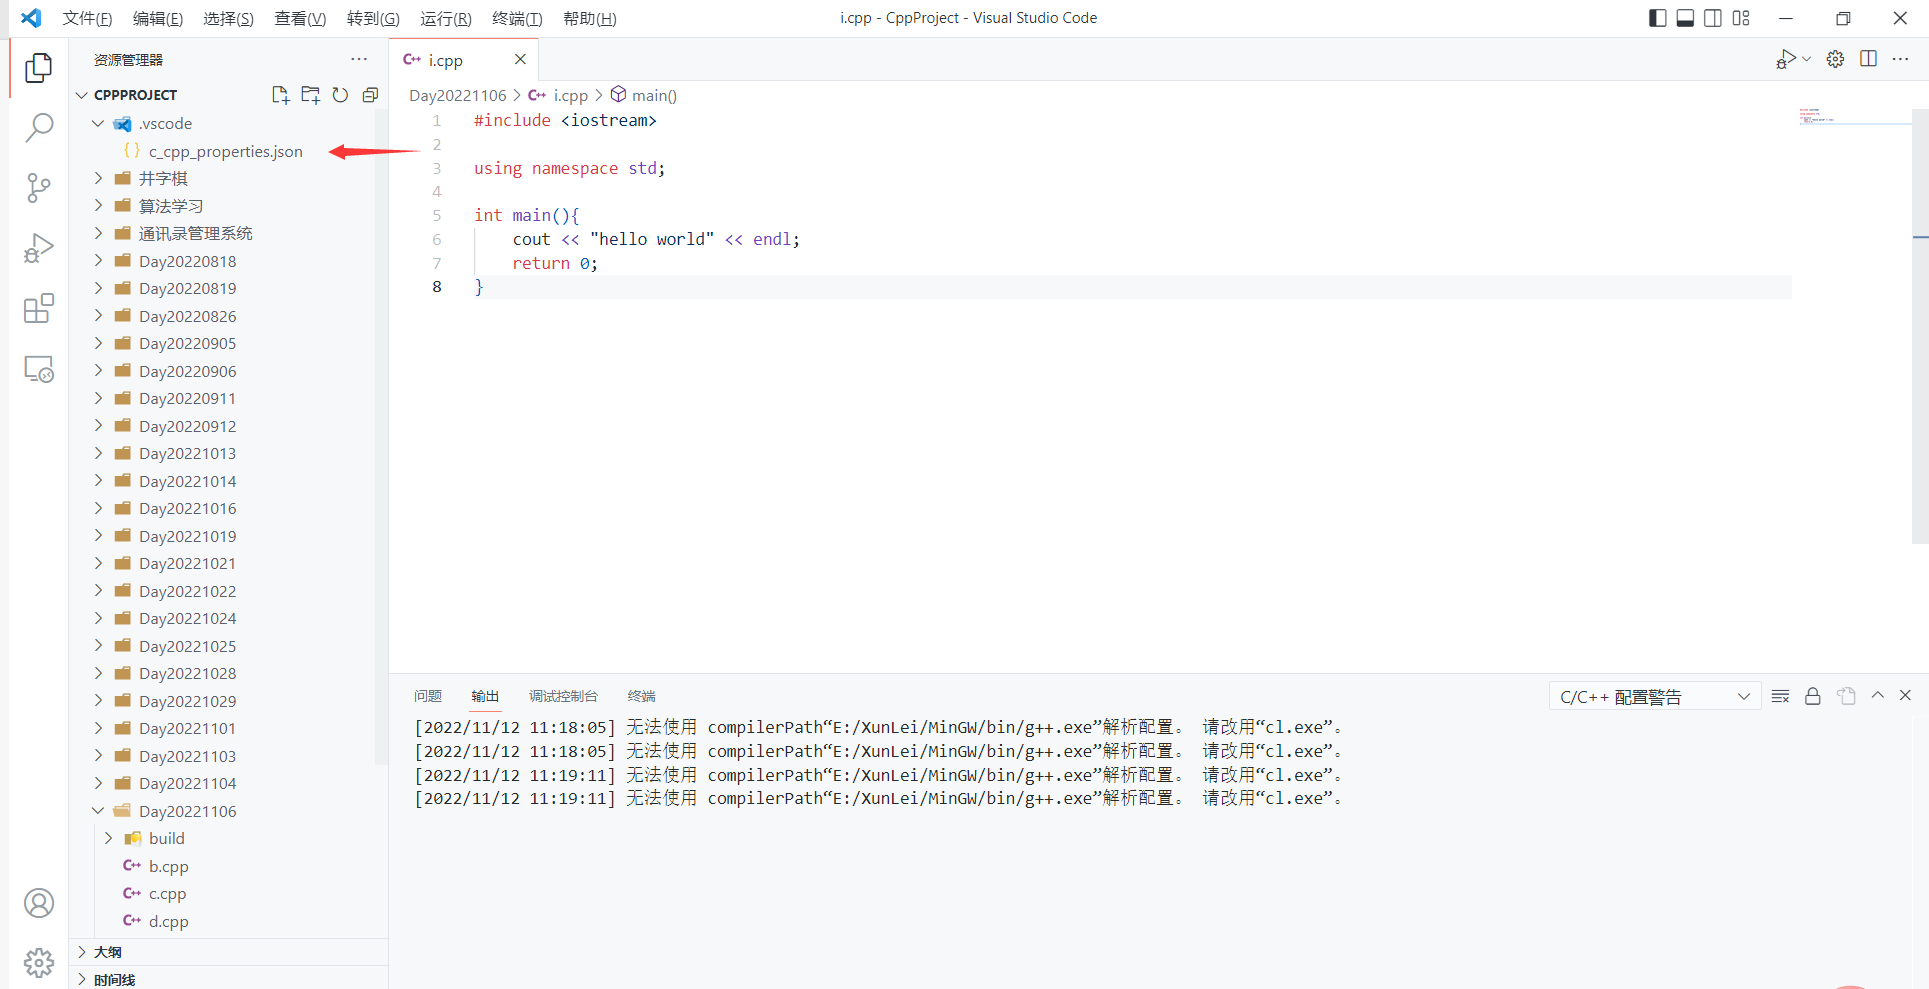This screenshot has width=1929, height=989.
Task: Create a new file in CPPPROJECT
Action: tap(280, 95)
